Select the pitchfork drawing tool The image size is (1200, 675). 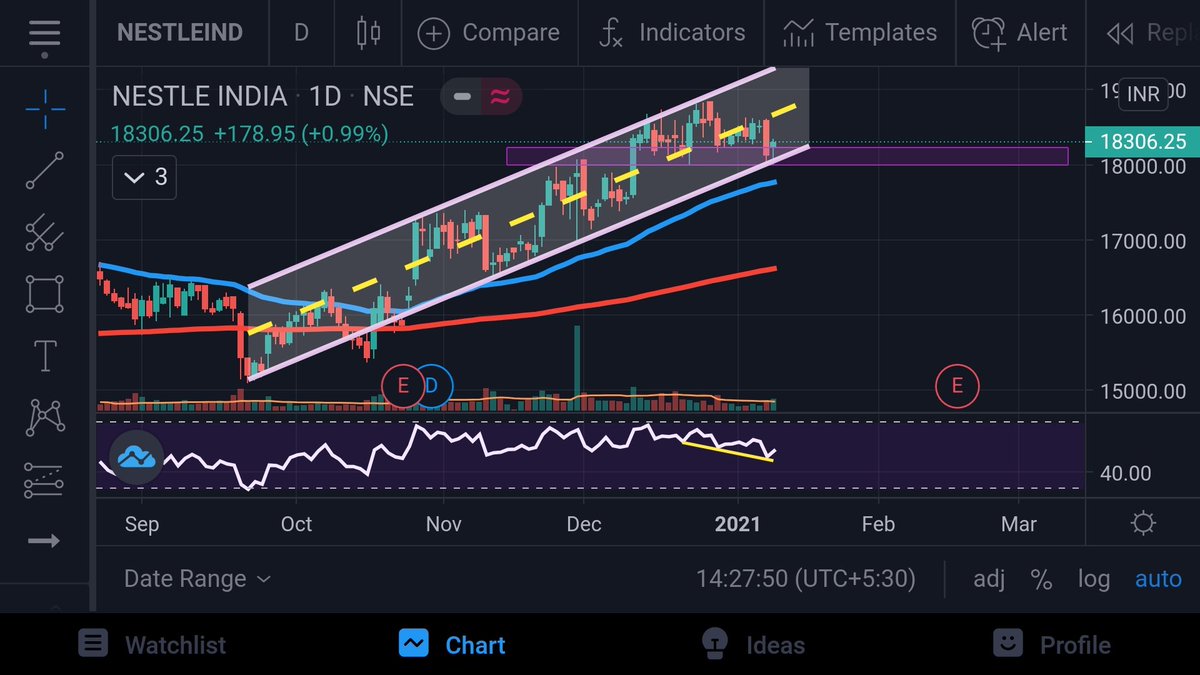tap(45, 233)
